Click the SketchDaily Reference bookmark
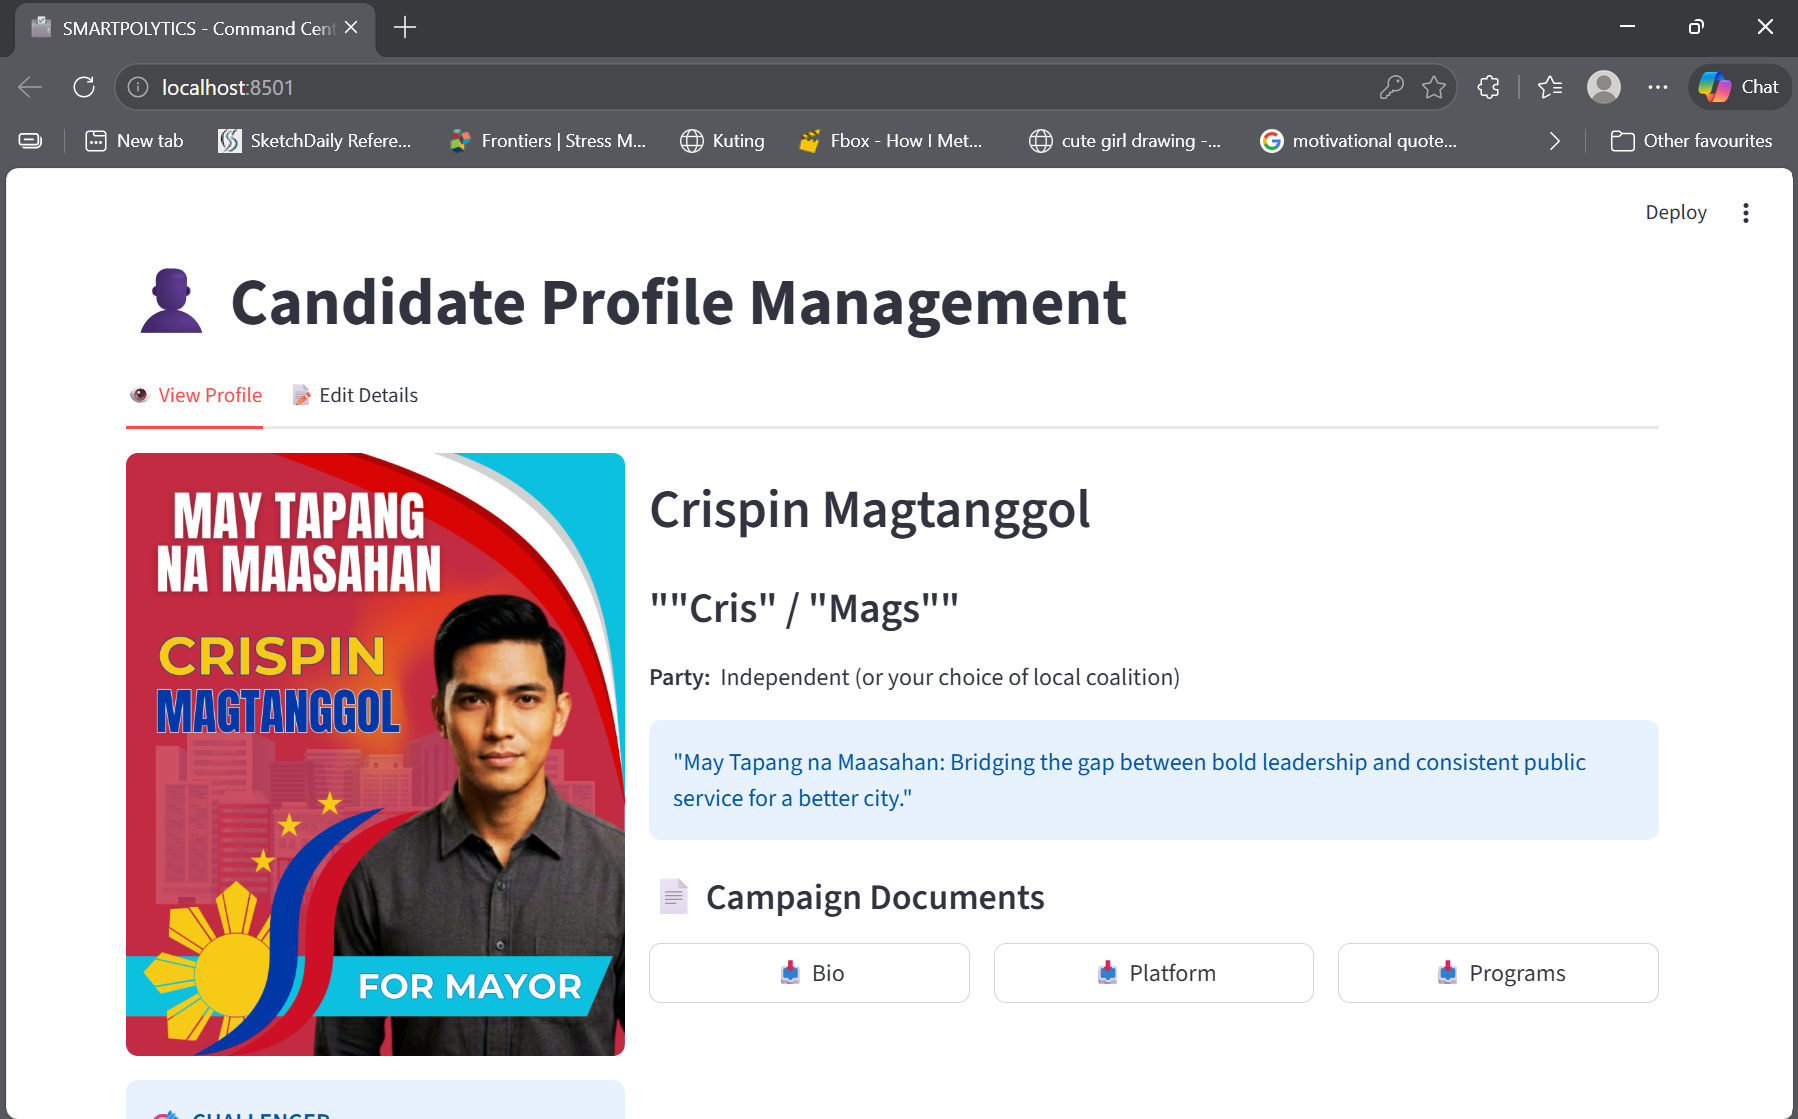 (316, 140)
